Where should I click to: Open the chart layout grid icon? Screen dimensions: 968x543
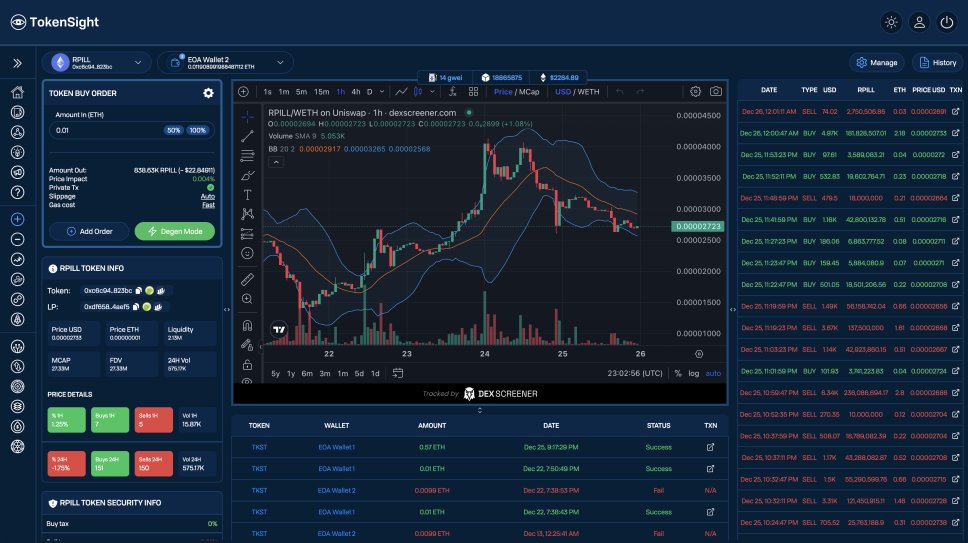(x=474, y=92)
